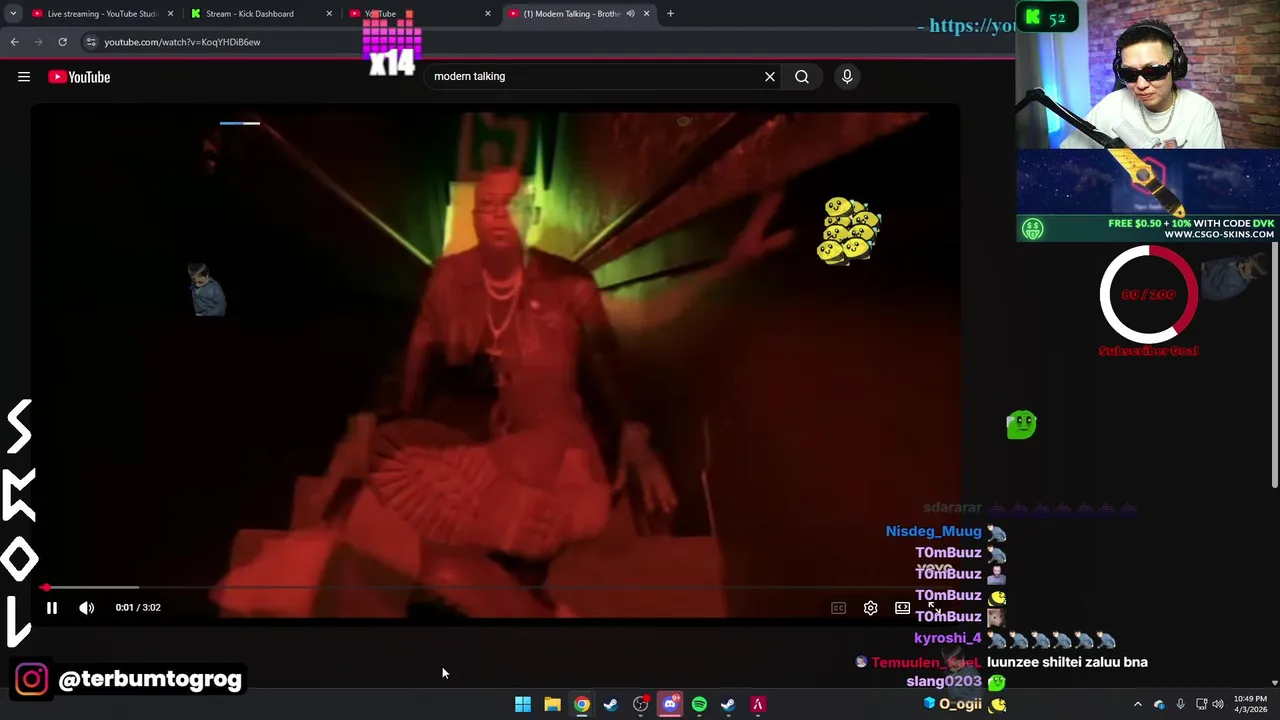This screenshot has width=1280, height=720.
Task: Click the Kick logo badge showing 52
Action: 1047,18
